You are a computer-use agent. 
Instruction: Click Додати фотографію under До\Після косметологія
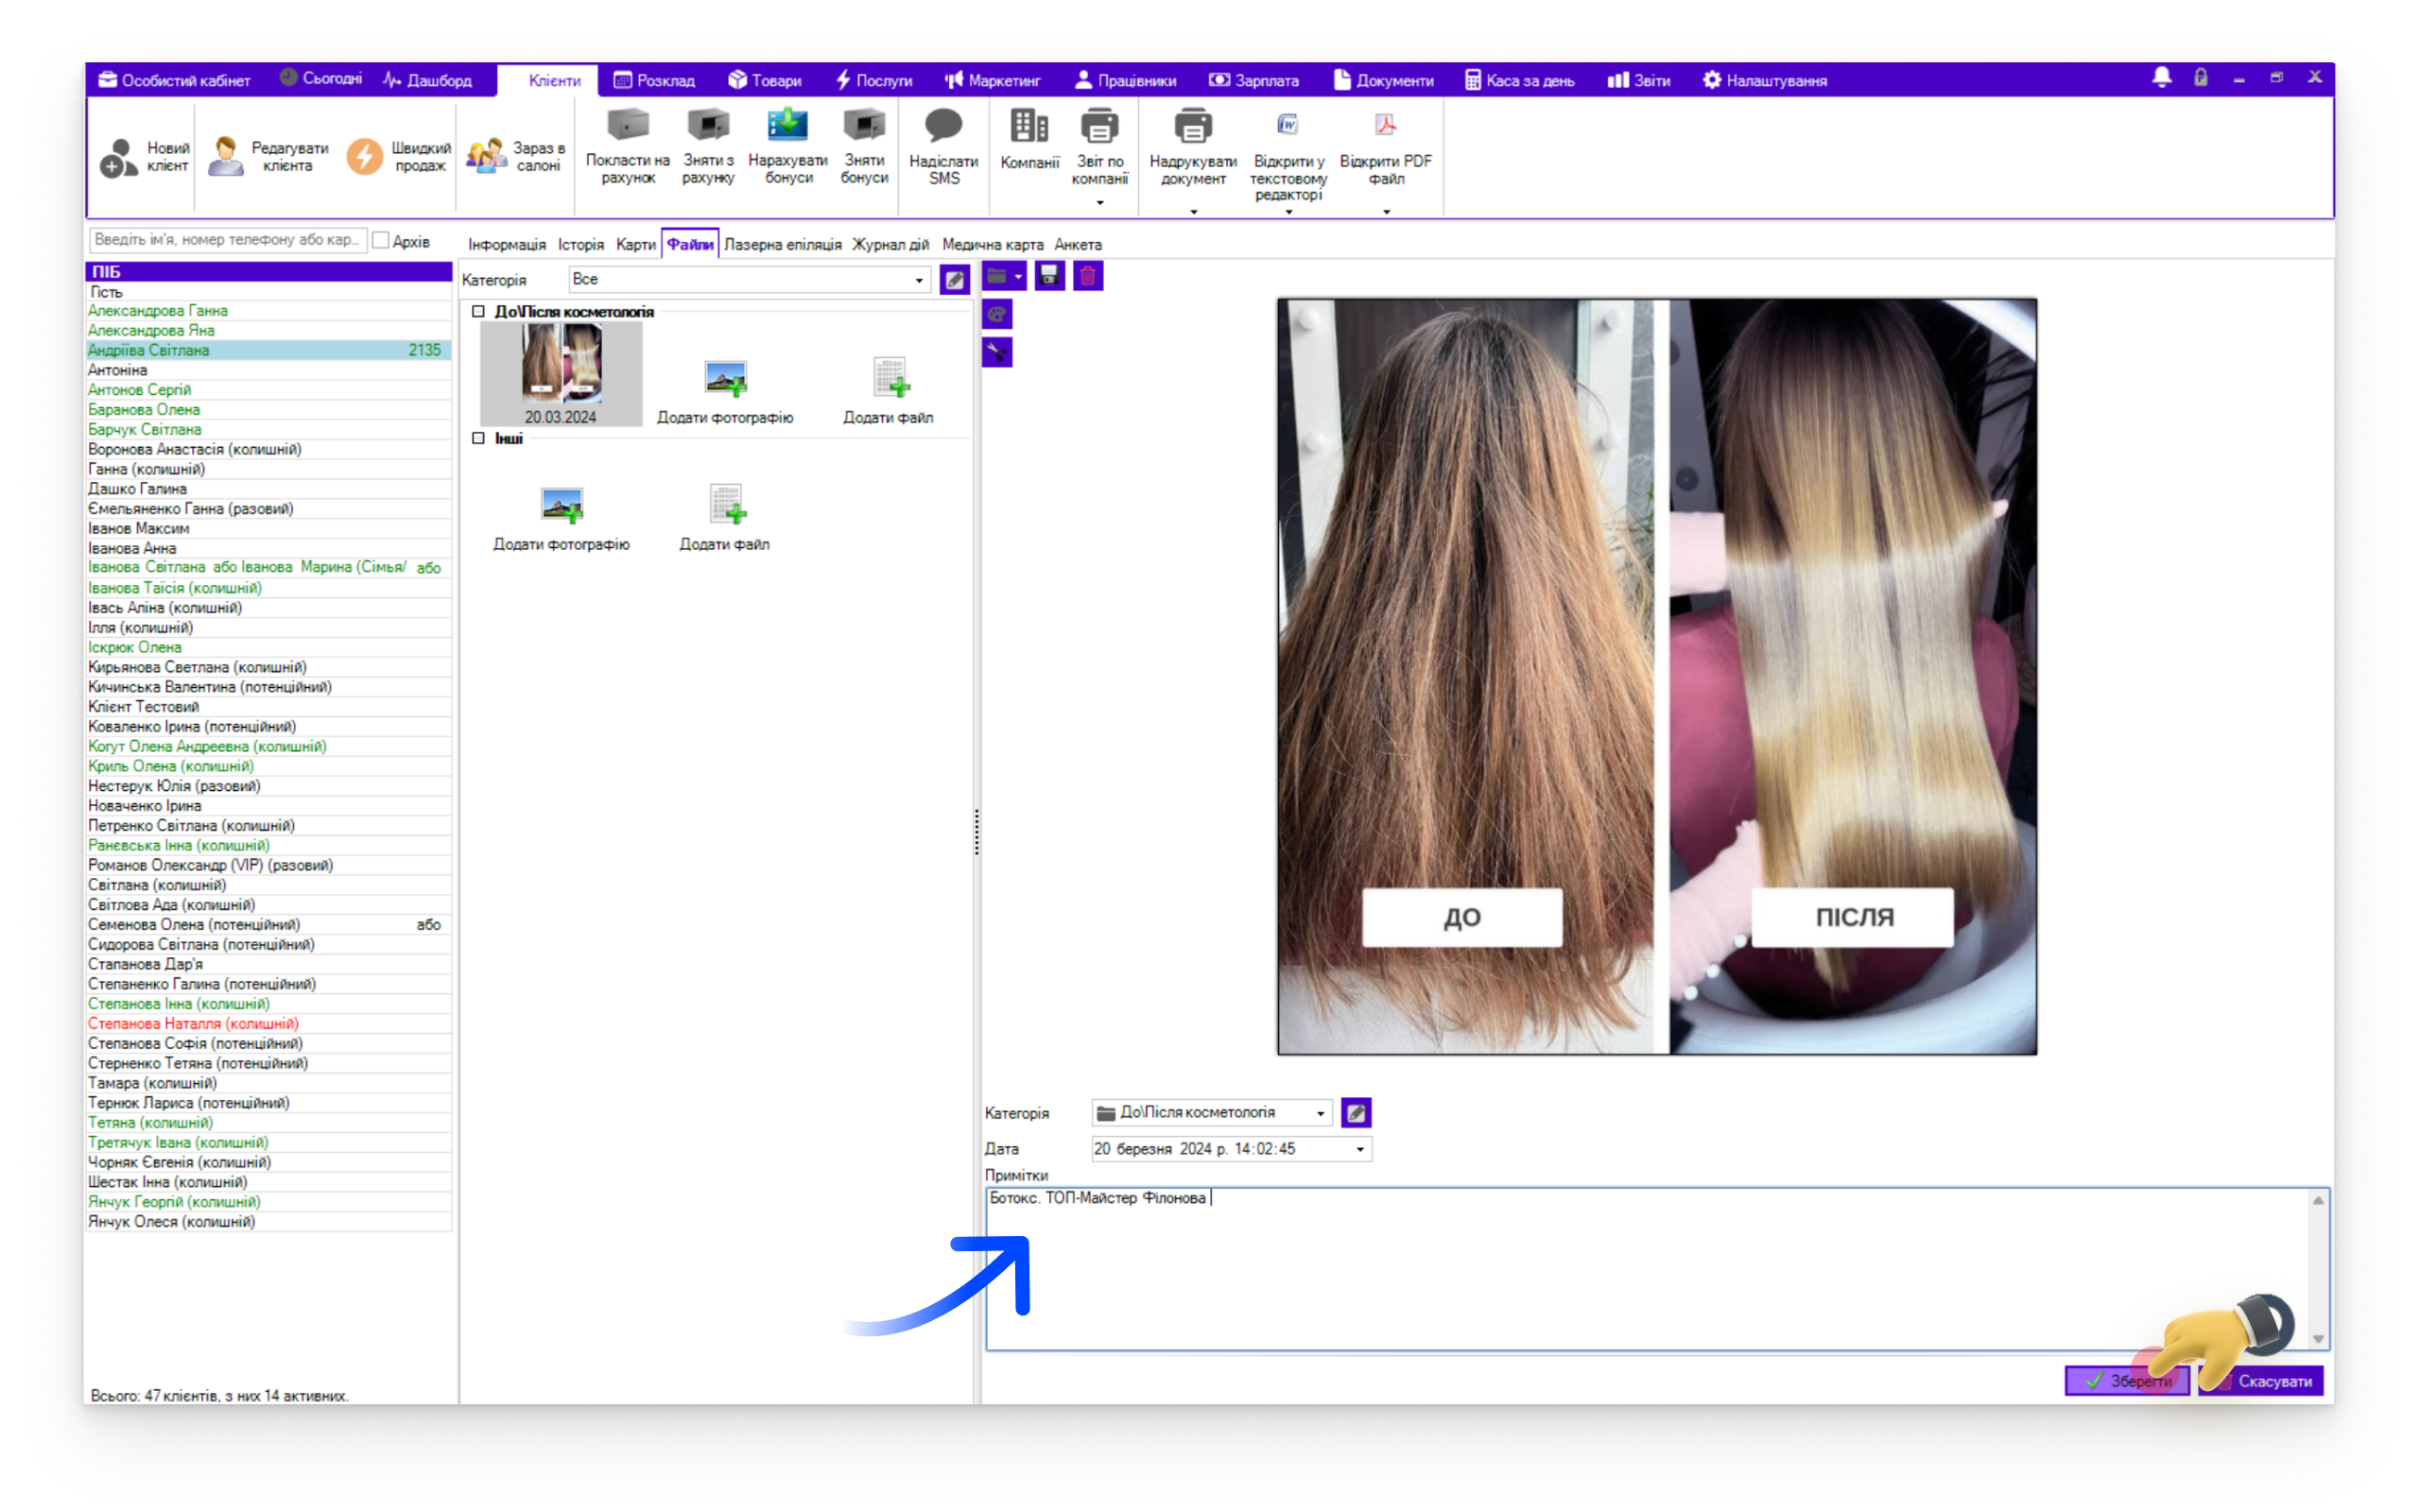(x=725, y=392)
